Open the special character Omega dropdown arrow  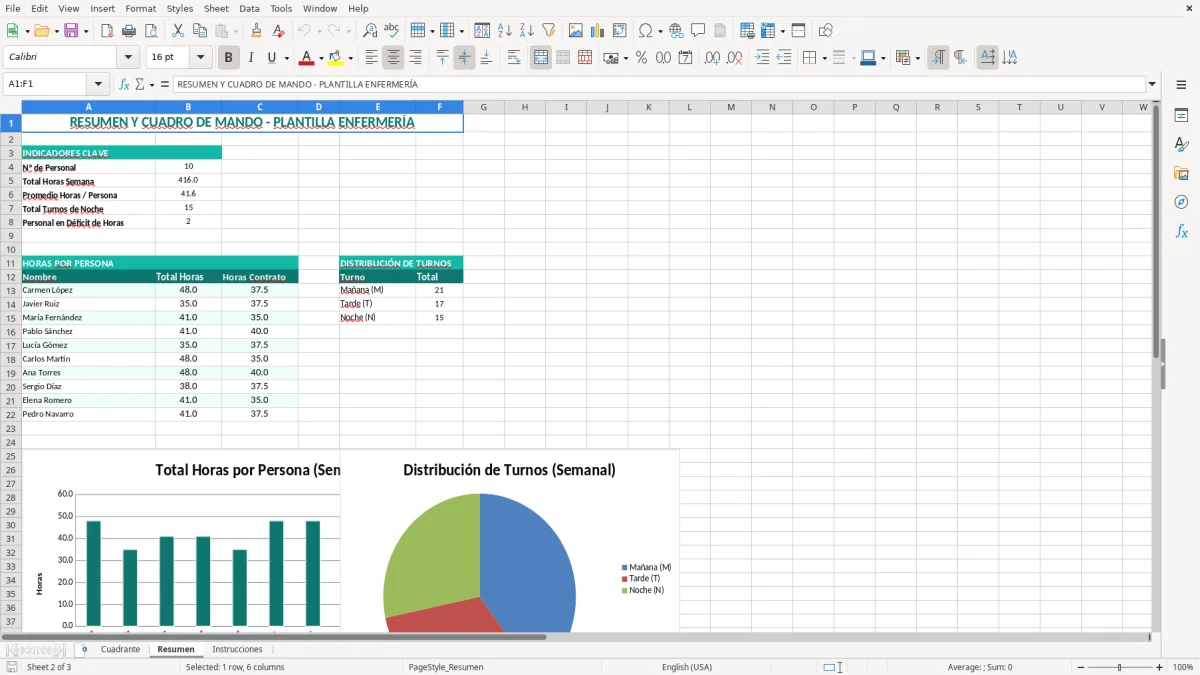[x=660, y=31]
